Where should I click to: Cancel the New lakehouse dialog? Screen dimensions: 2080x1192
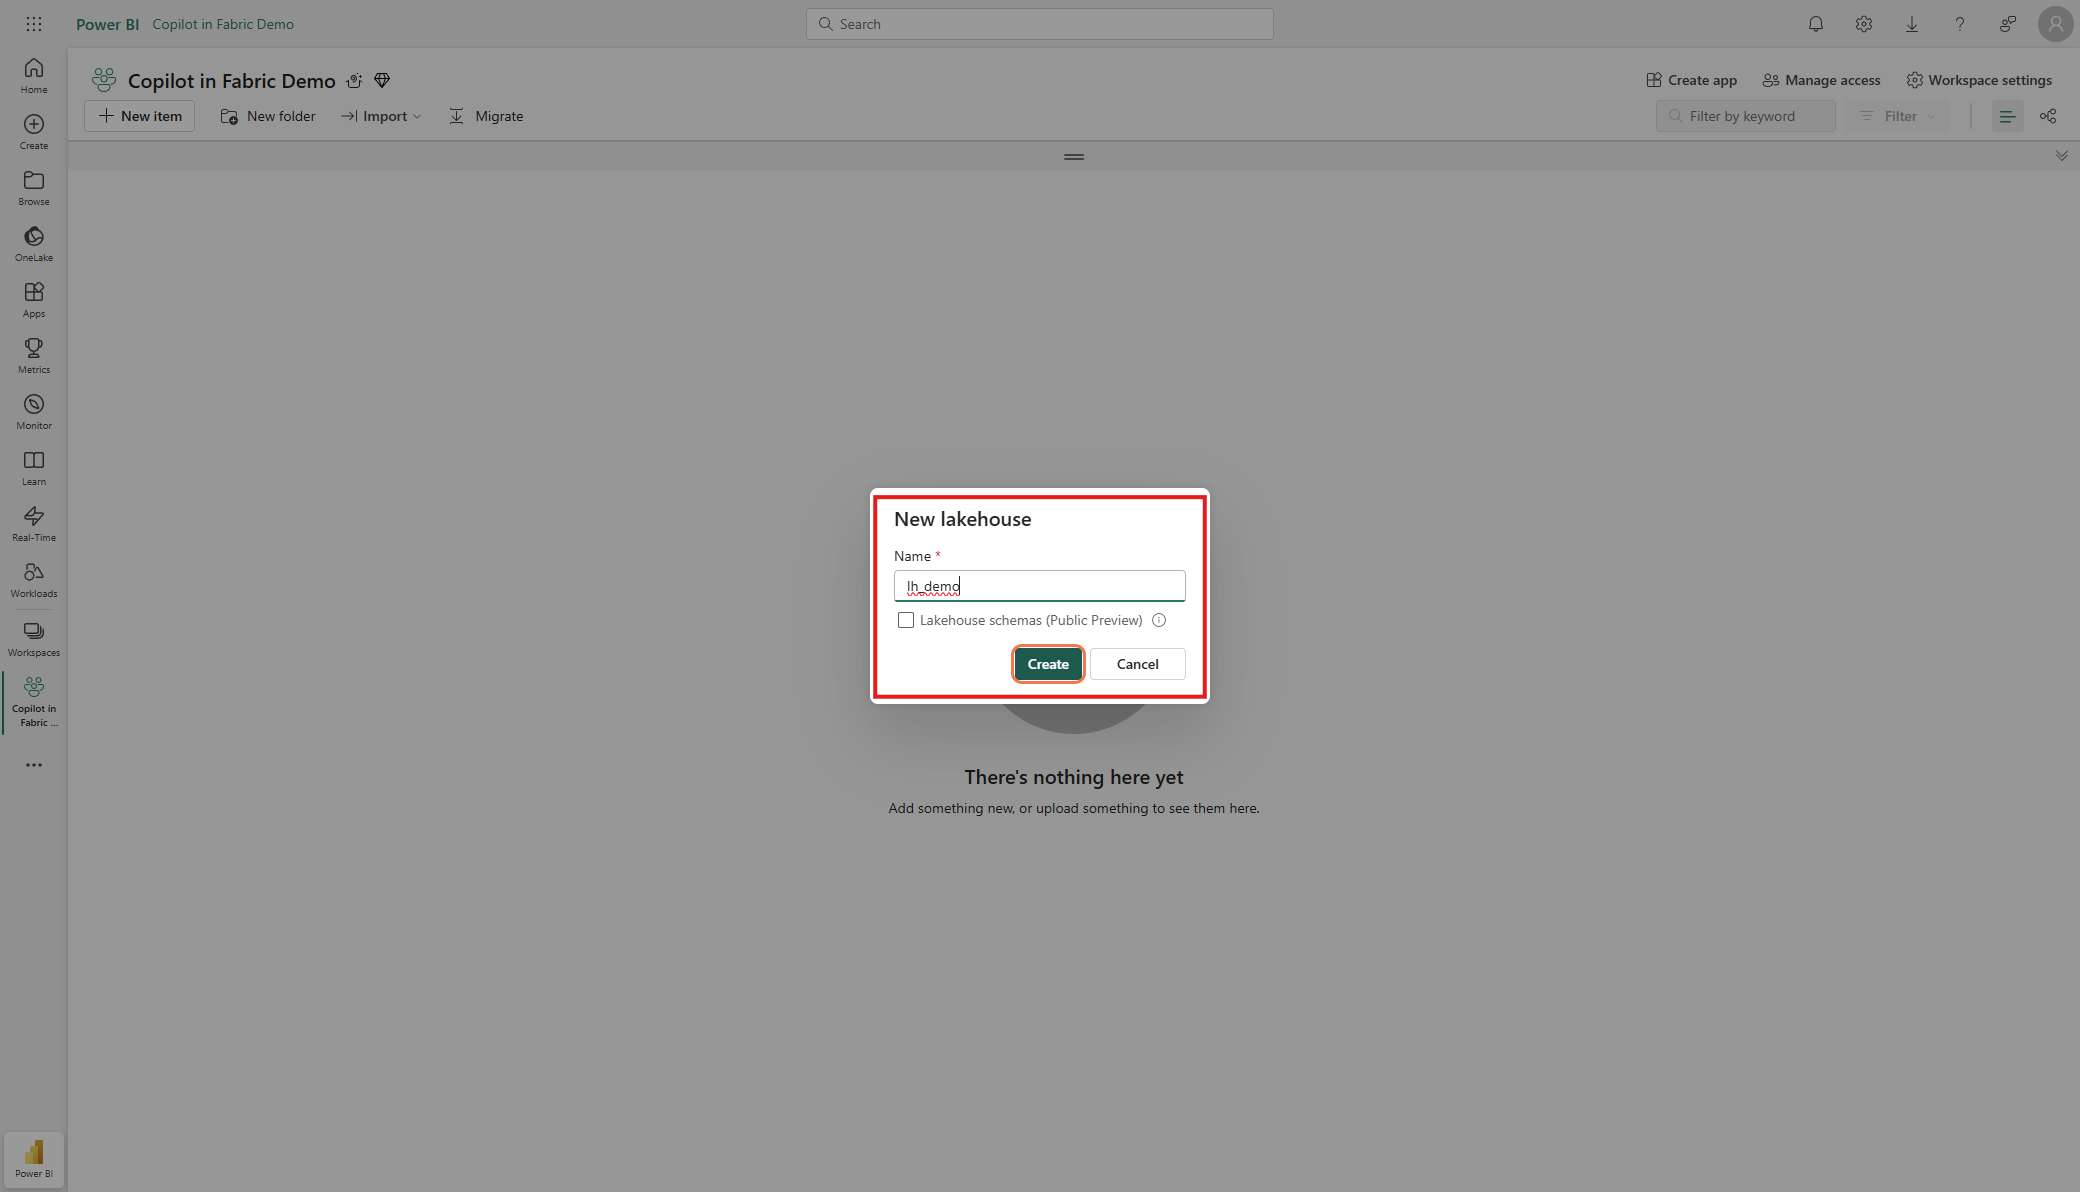(1137, 664)
